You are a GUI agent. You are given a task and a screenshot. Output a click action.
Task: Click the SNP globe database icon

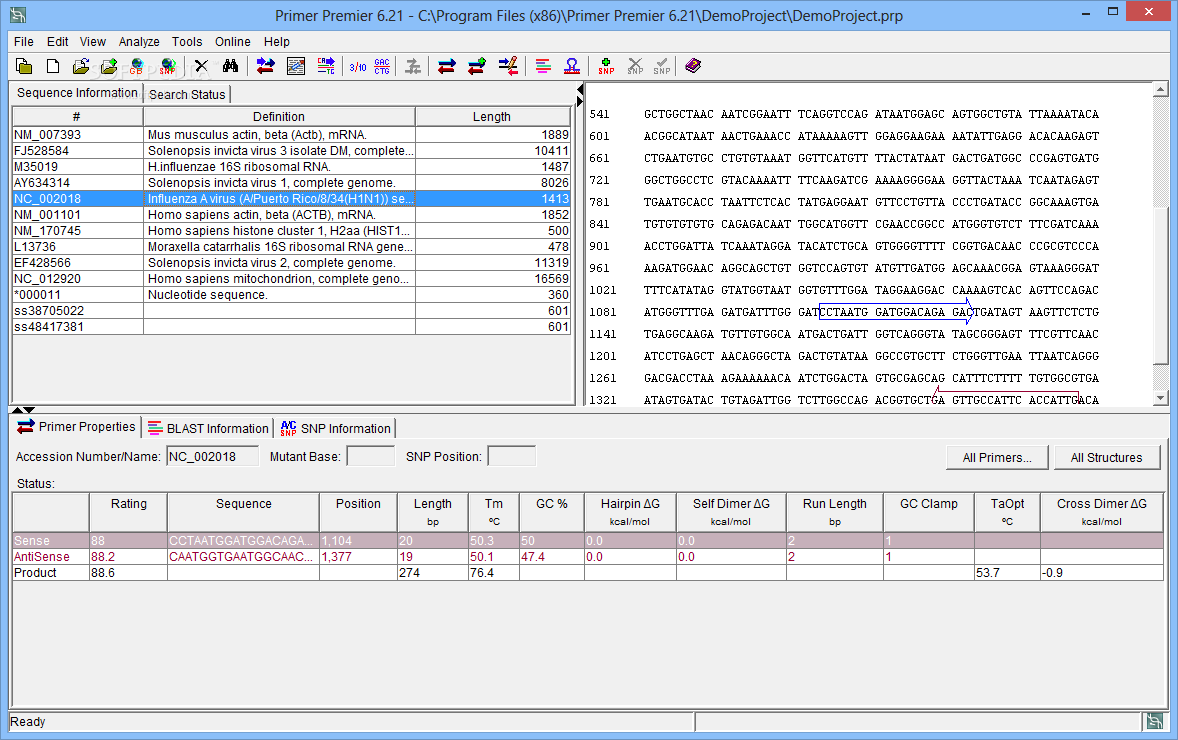click(168, 66)
